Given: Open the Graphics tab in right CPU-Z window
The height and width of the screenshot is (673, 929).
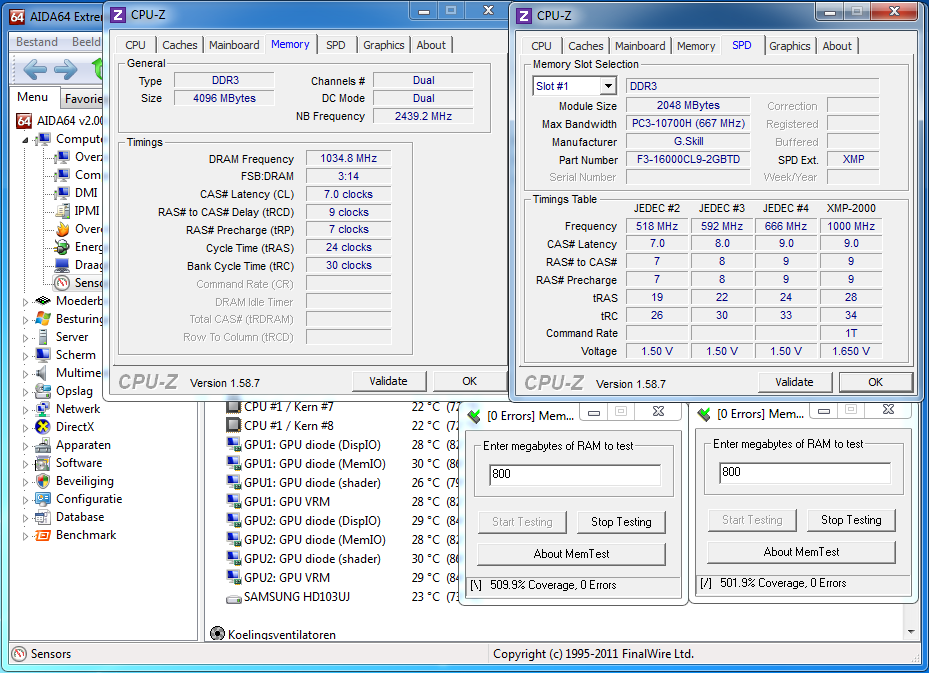Looking at the screenshot, I should point(790,46).
